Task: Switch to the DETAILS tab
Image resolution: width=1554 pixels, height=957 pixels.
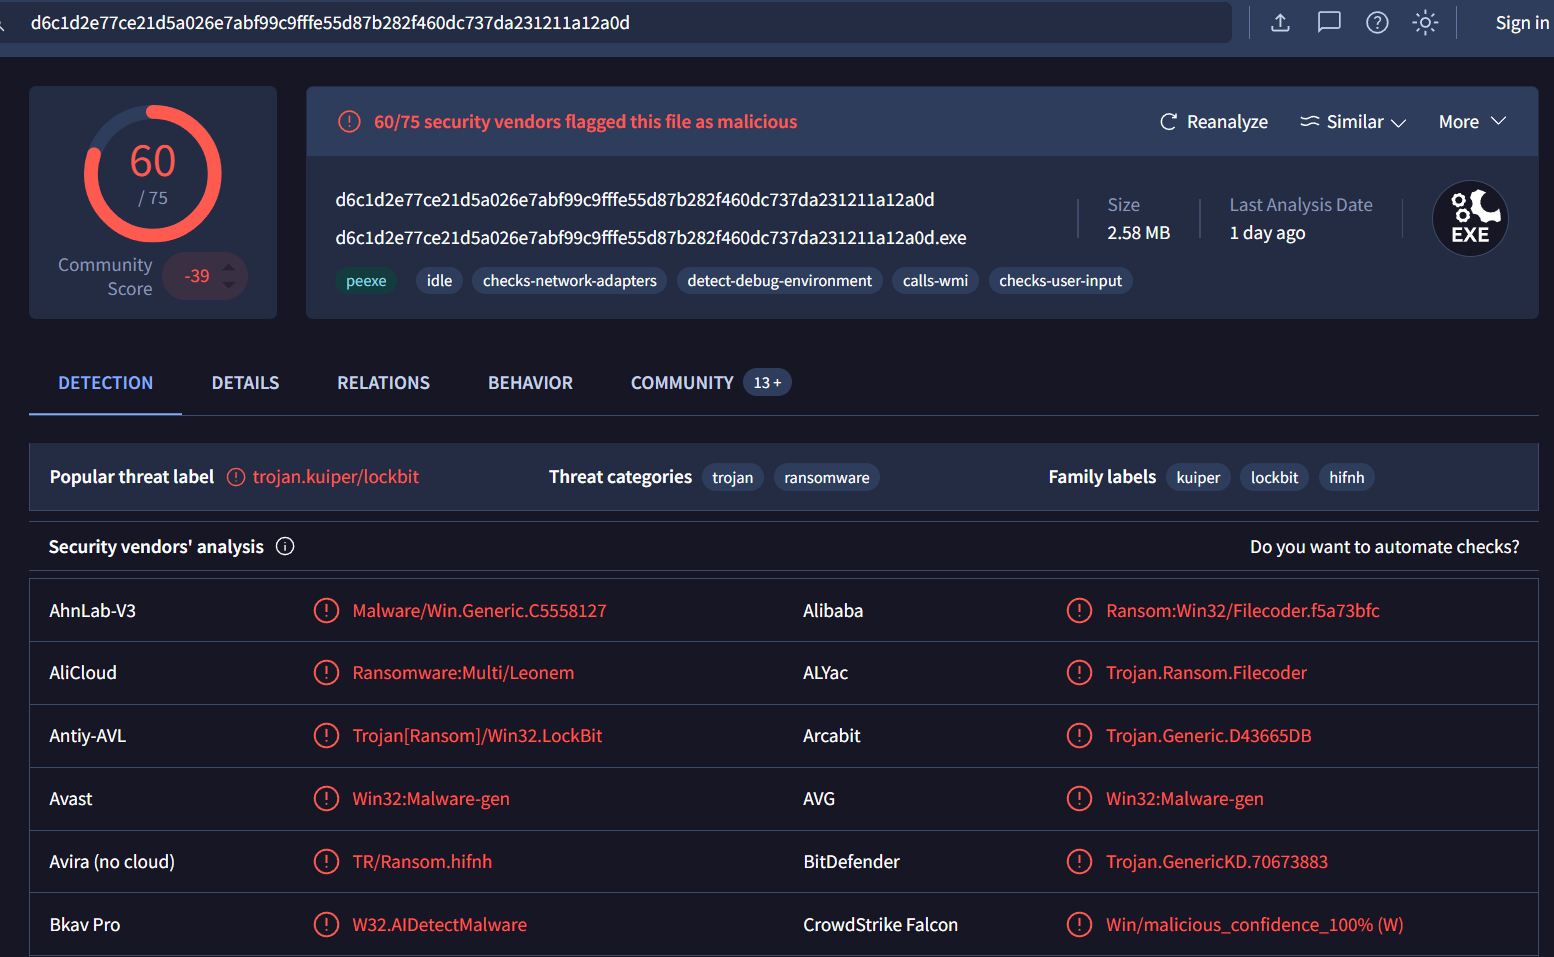Action: tap(245, 383)
